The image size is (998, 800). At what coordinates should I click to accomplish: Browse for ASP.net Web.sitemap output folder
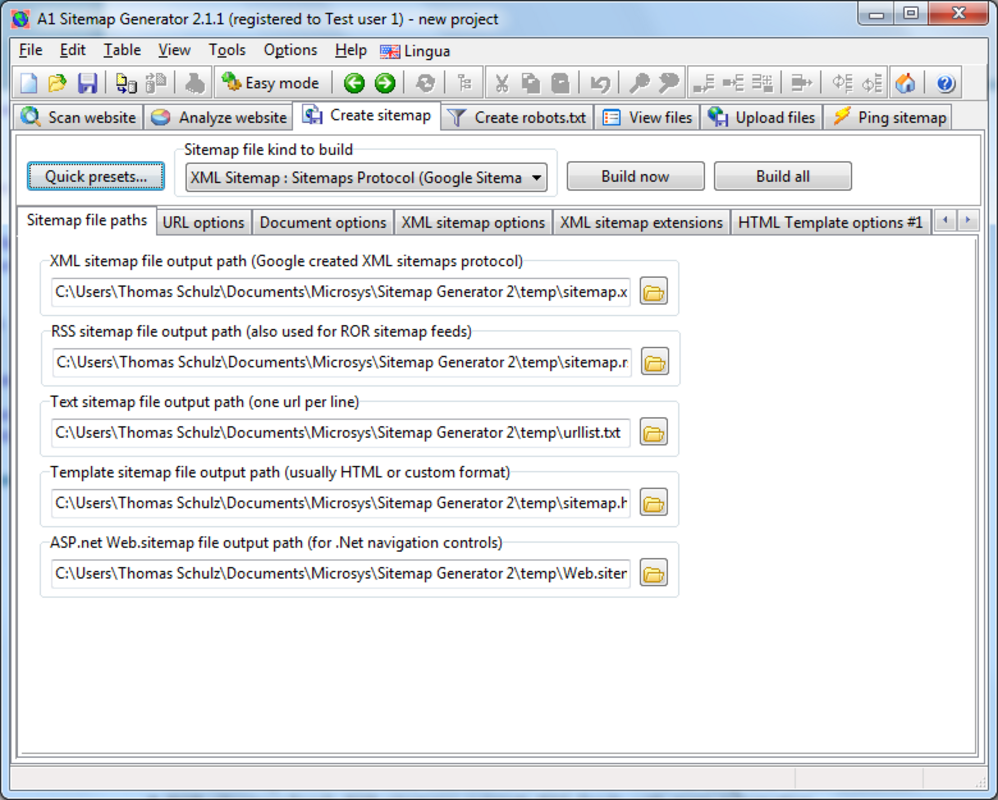tap(654, 573)
